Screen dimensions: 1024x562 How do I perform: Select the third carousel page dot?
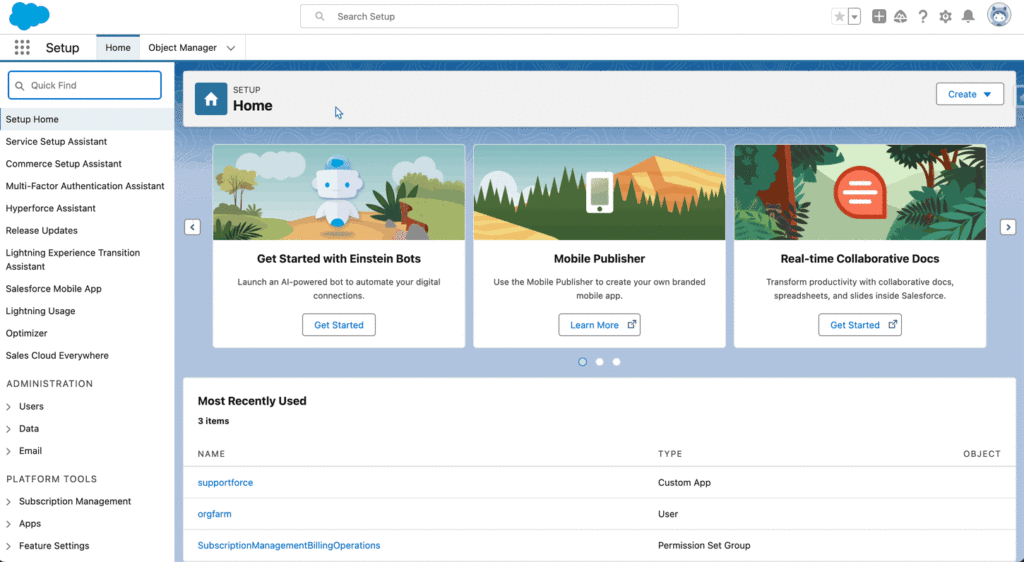point(616,362)
